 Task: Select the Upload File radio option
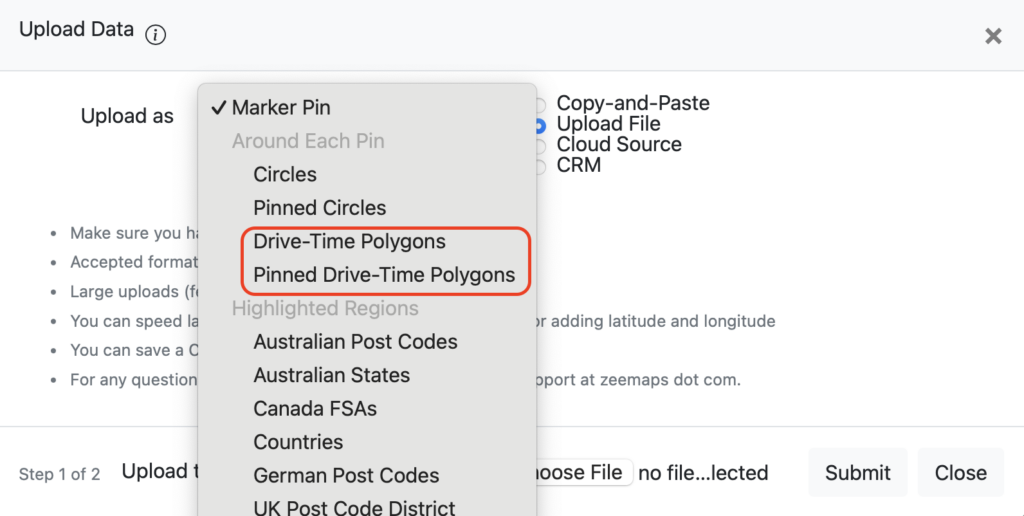pyautogui.click(x=541, y=125)
